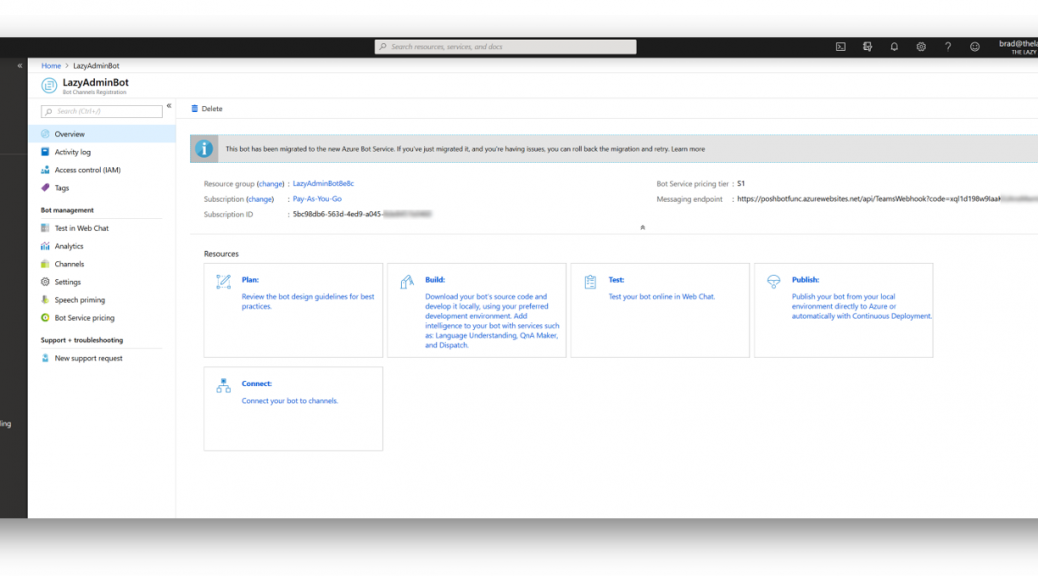Image resolution: width=1038 pixels, height=576 pixels.
Task: Click the Publish card cloud icon
Action: [773, 281]
